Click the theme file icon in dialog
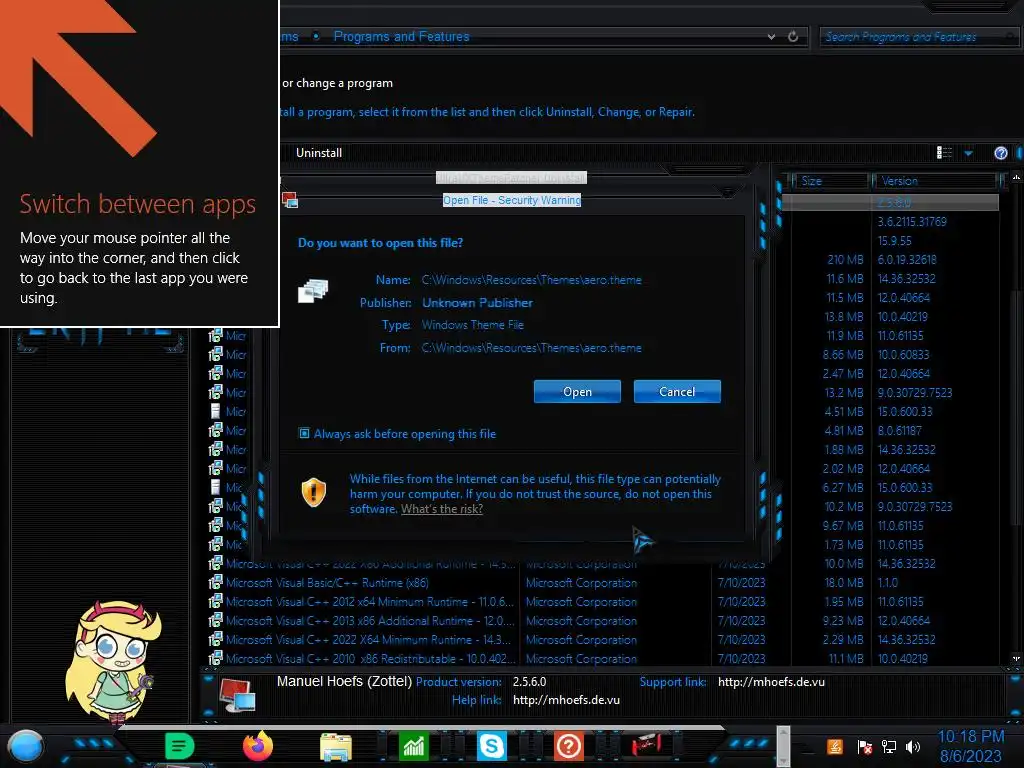The width and height of the screenshot is (1024, 768). pos(313,291)
